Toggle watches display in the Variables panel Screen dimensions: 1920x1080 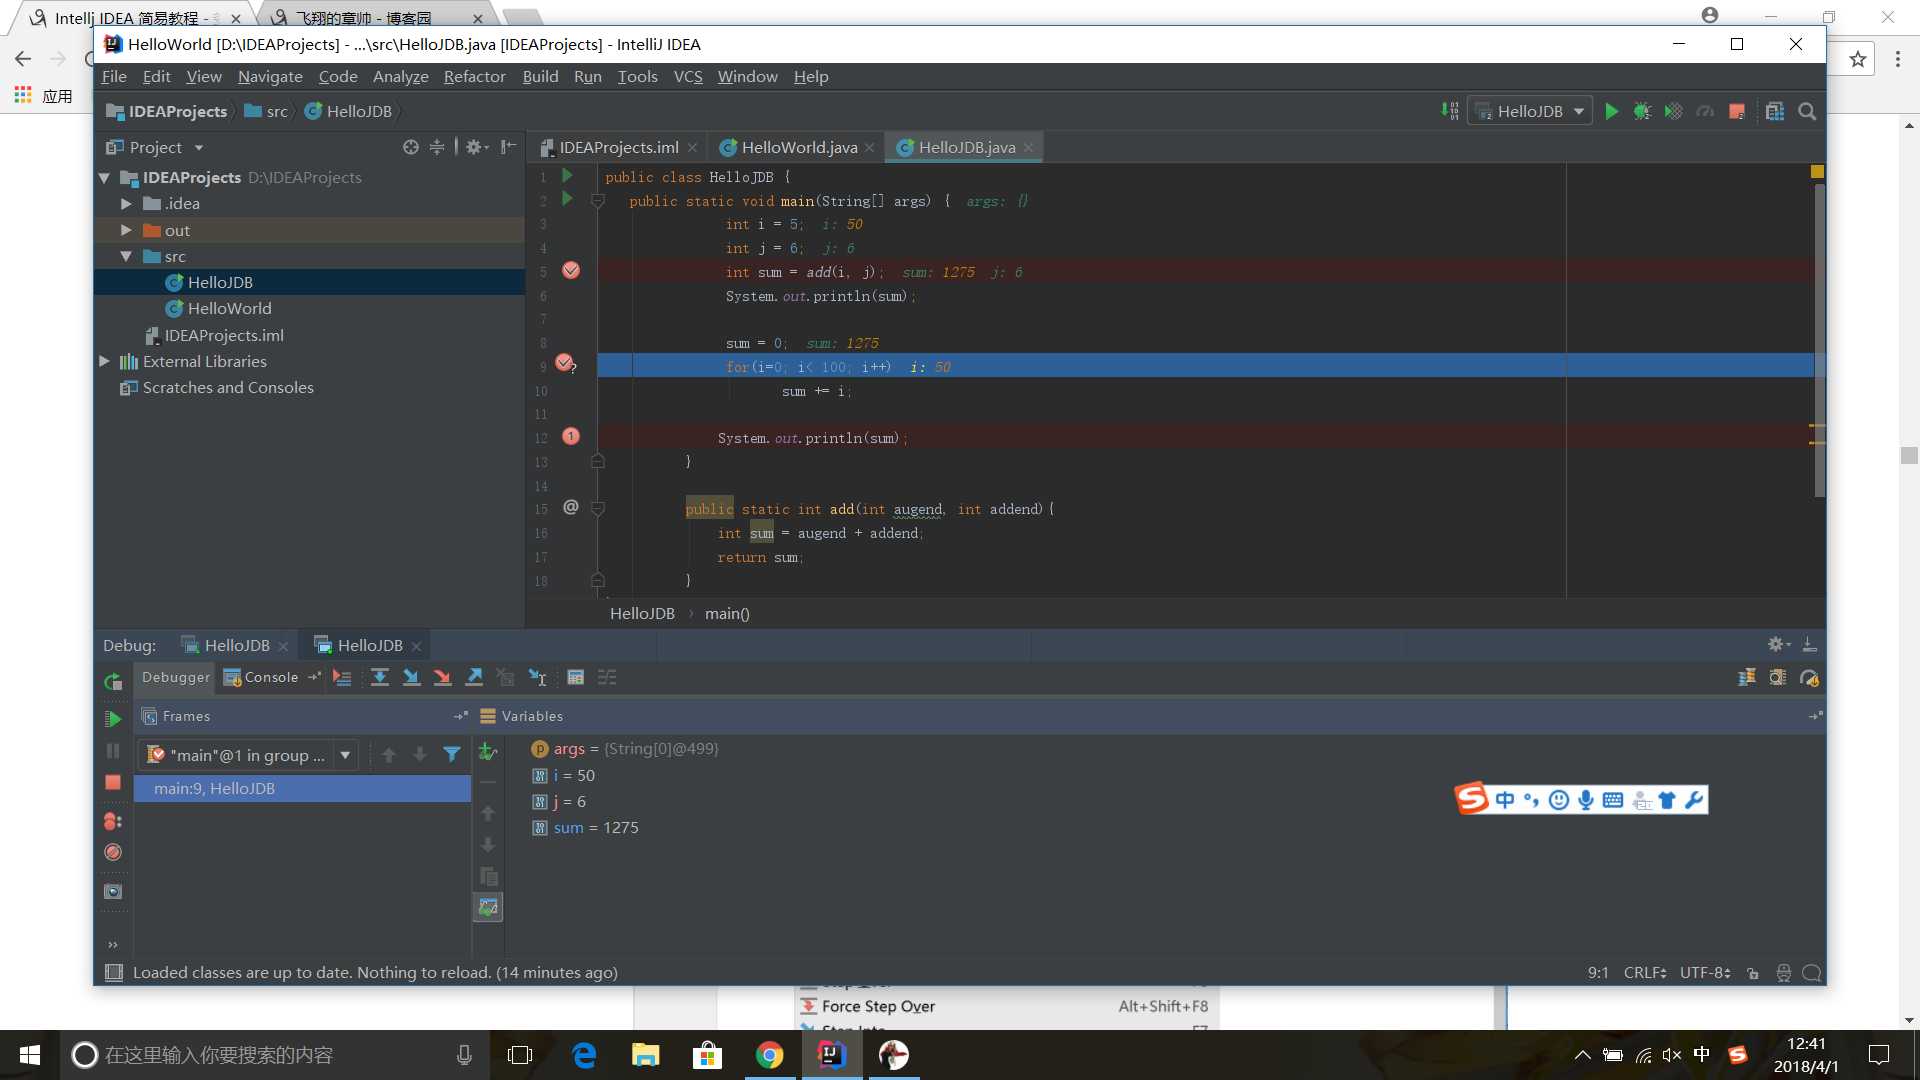[x=488, y=908]
